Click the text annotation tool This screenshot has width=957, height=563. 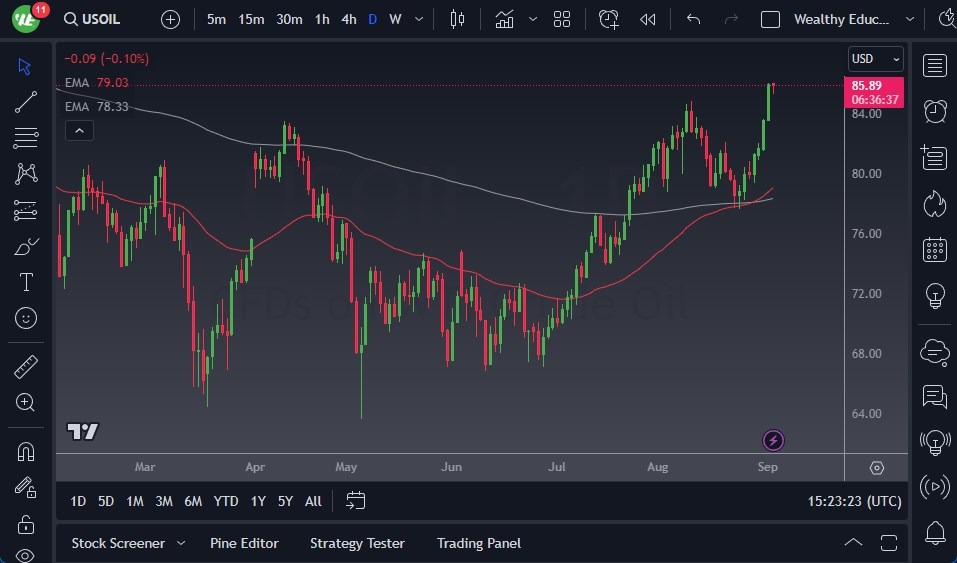point(27,282)
